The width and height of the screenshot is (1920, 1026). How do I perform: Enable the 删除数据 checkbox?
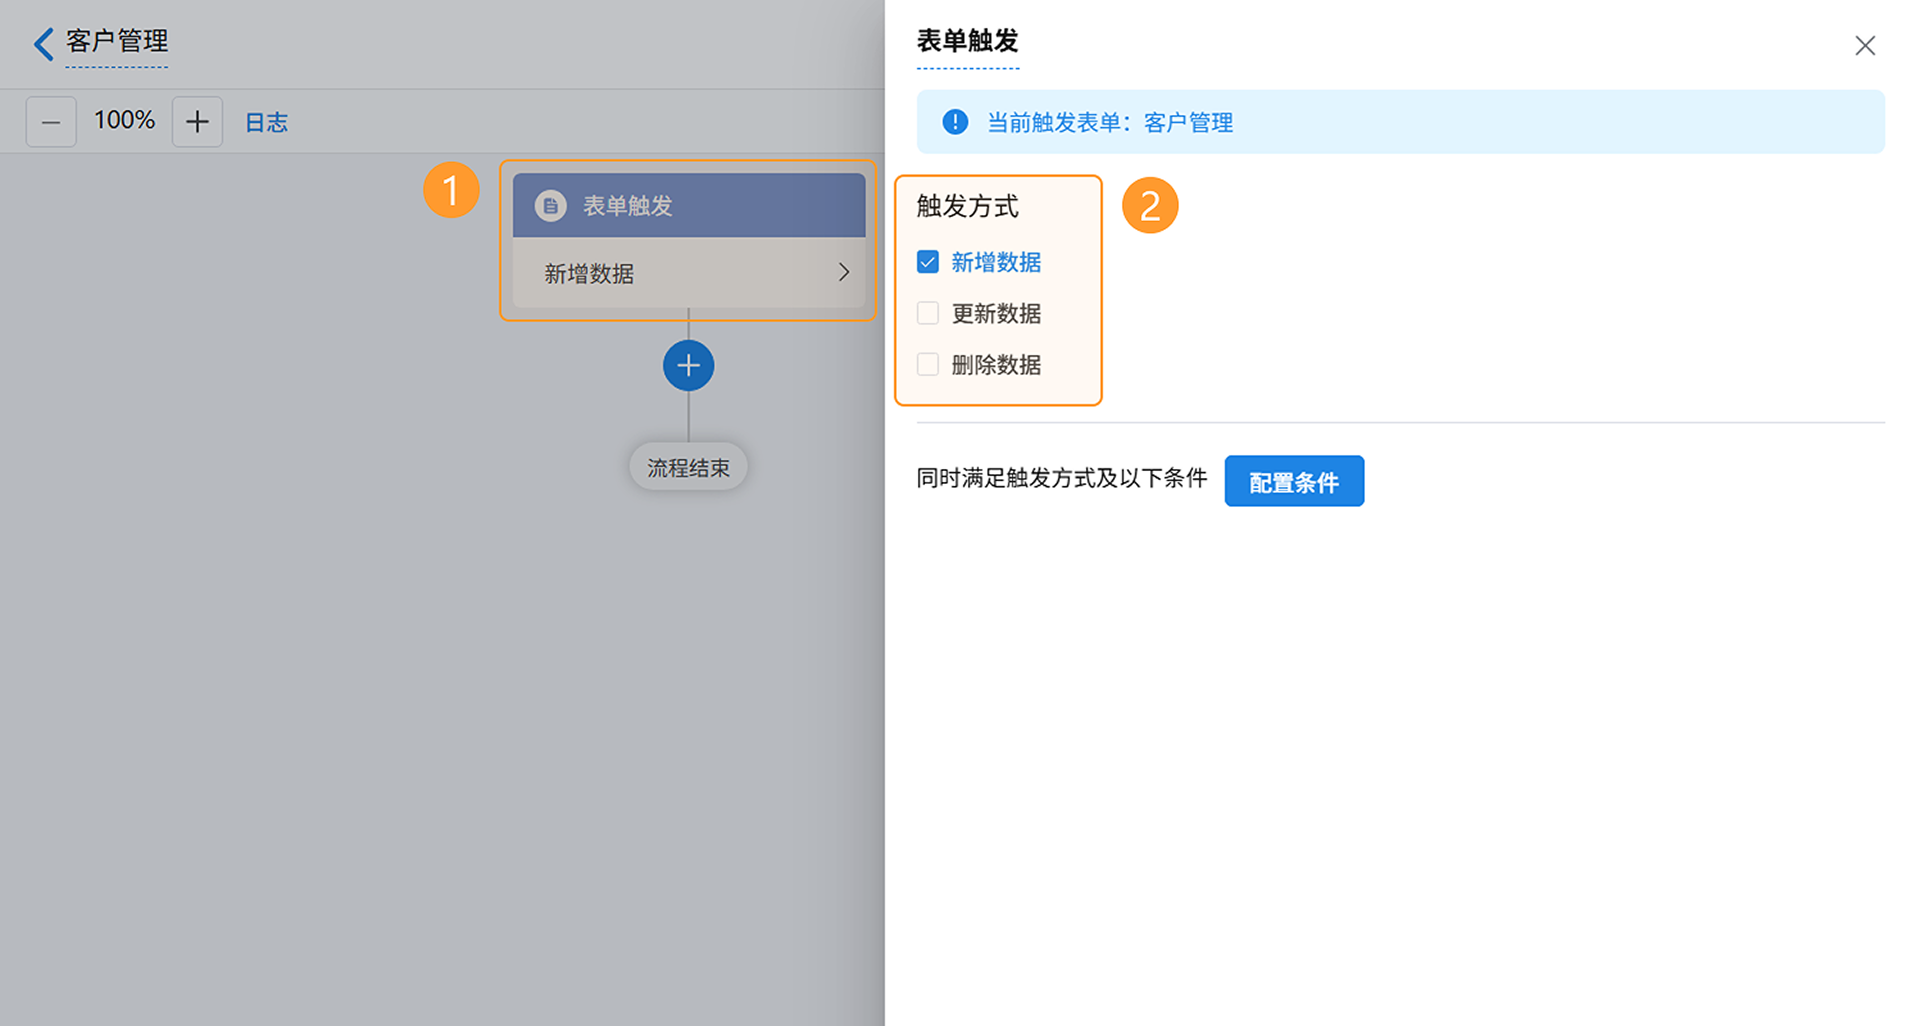pos(928,364)
